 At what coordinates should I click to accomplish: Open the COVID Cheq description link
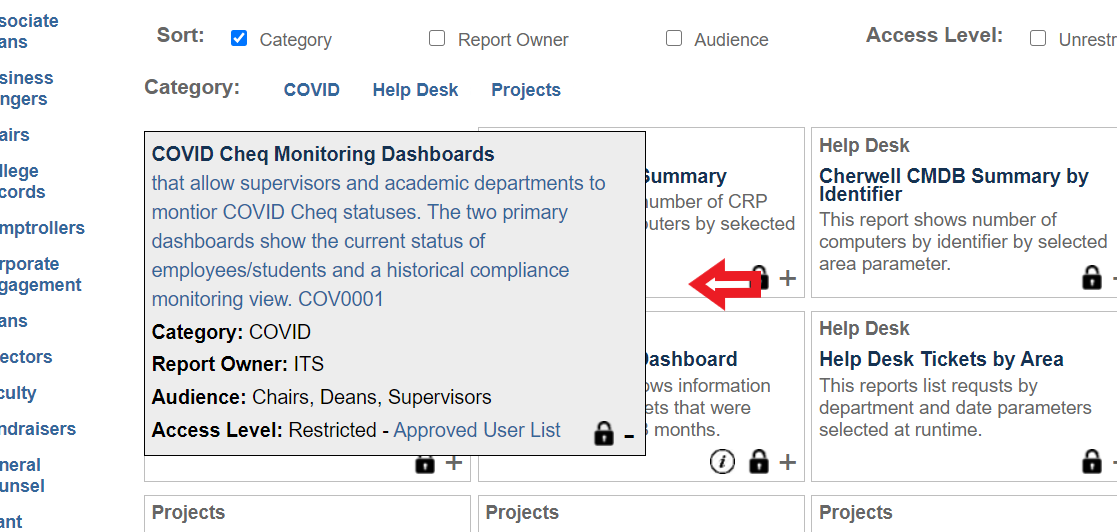378,241
